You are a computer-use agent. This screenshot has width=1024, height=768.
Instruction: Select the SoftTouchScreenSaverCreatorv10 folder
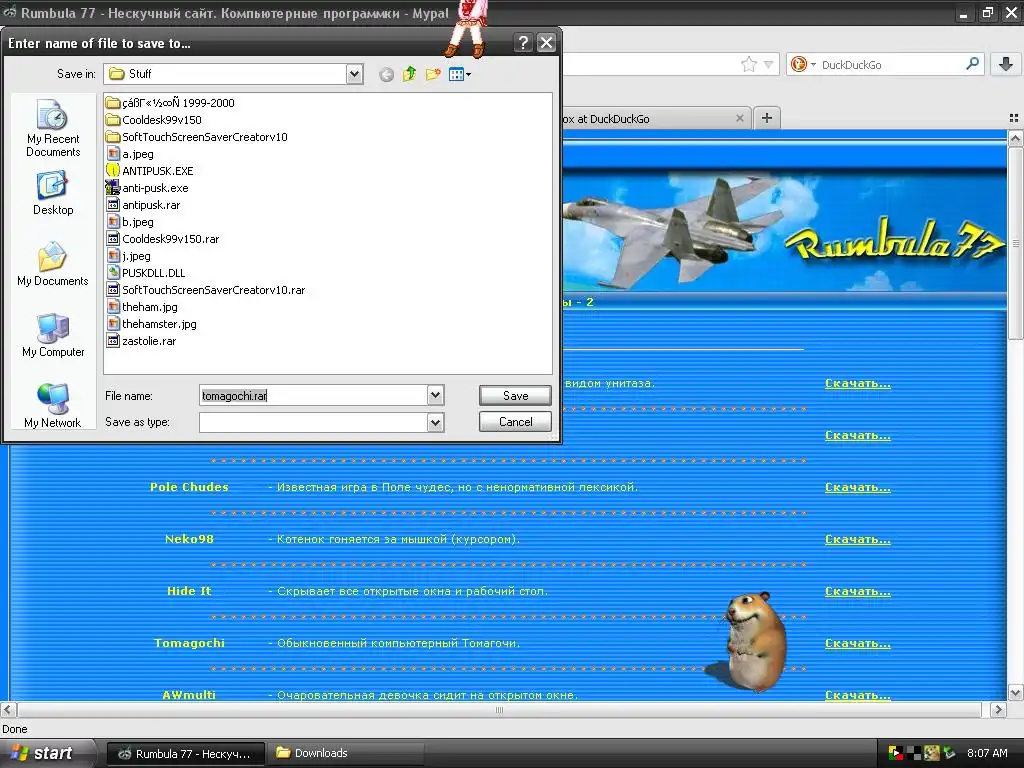[197, 136]
